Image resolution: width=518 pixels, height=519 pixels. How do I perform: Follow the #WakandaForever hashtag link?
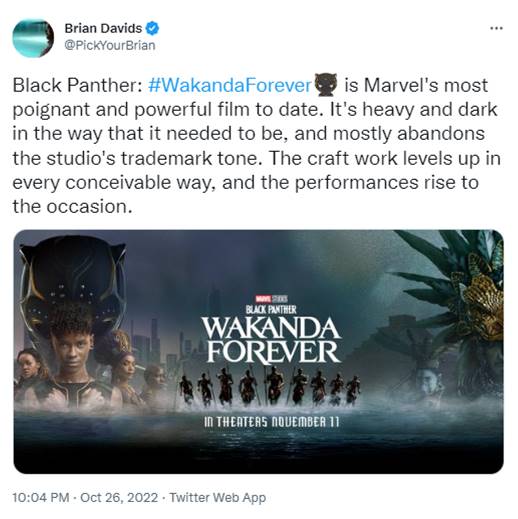click(x=229, y=85)
